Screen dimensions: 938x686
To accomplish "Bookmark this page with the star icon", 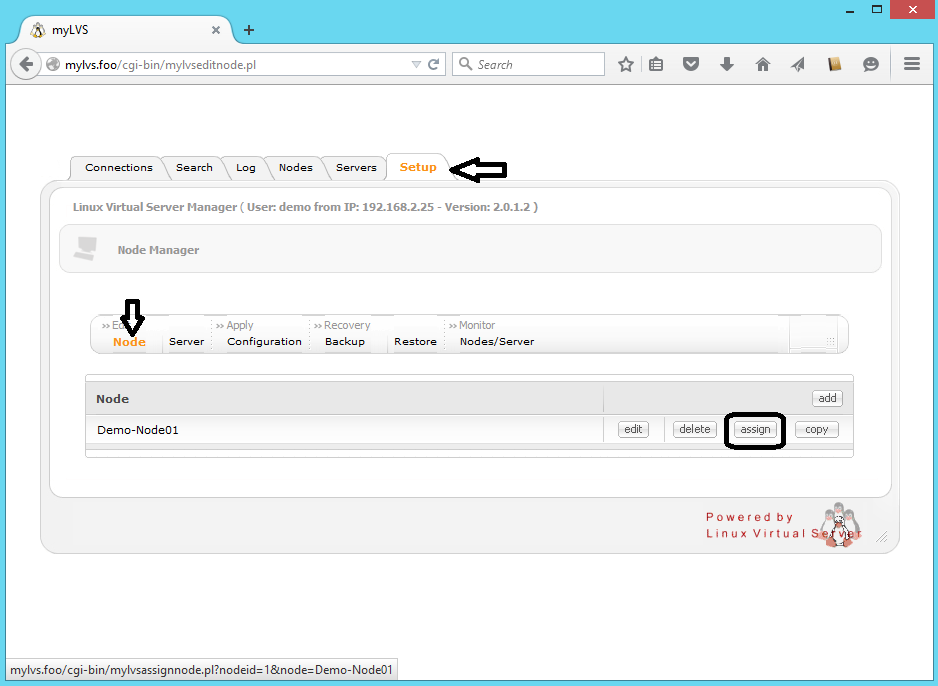I will pos(626,64).
